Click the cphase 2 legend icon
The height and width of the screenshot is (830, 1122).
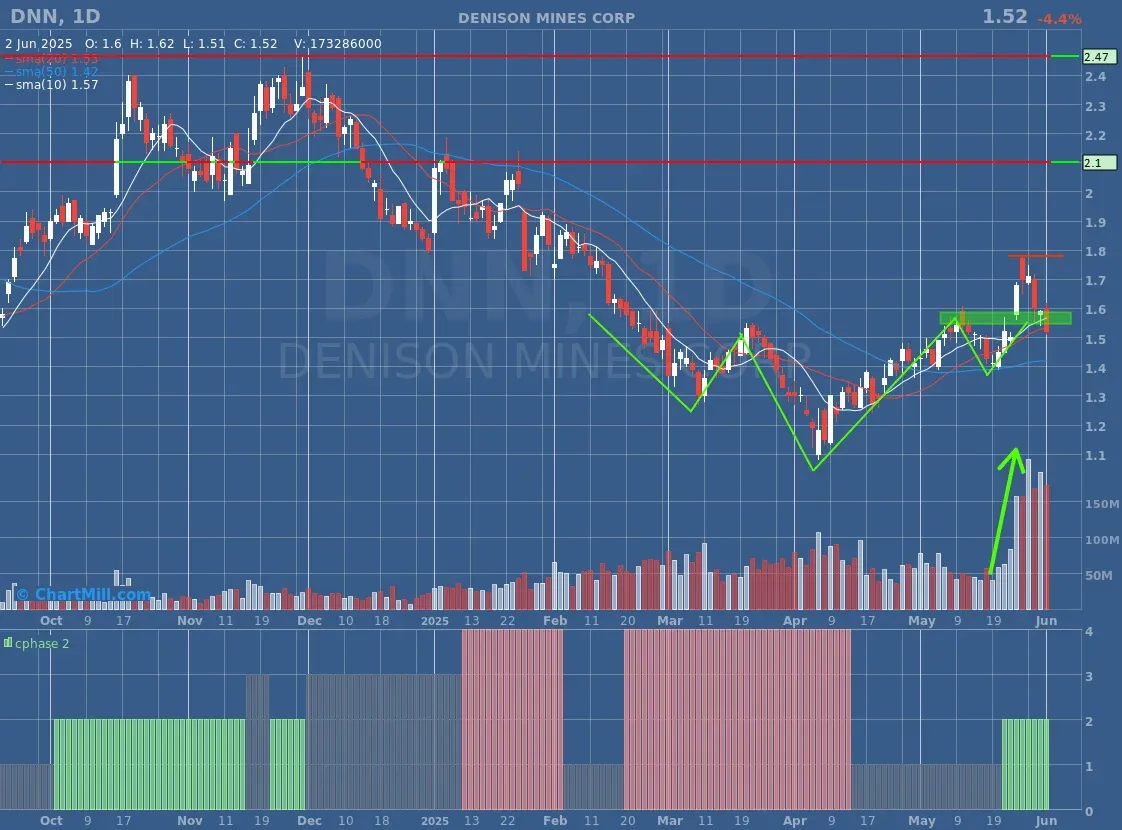point(8,643)
